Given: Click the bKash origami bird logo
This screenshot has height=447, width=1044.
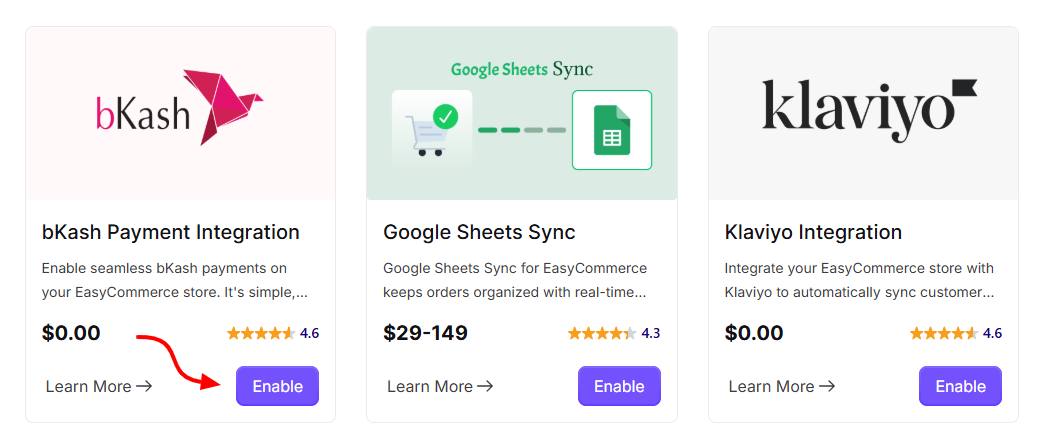Looking at the screenshot, I should pos(222,107).
